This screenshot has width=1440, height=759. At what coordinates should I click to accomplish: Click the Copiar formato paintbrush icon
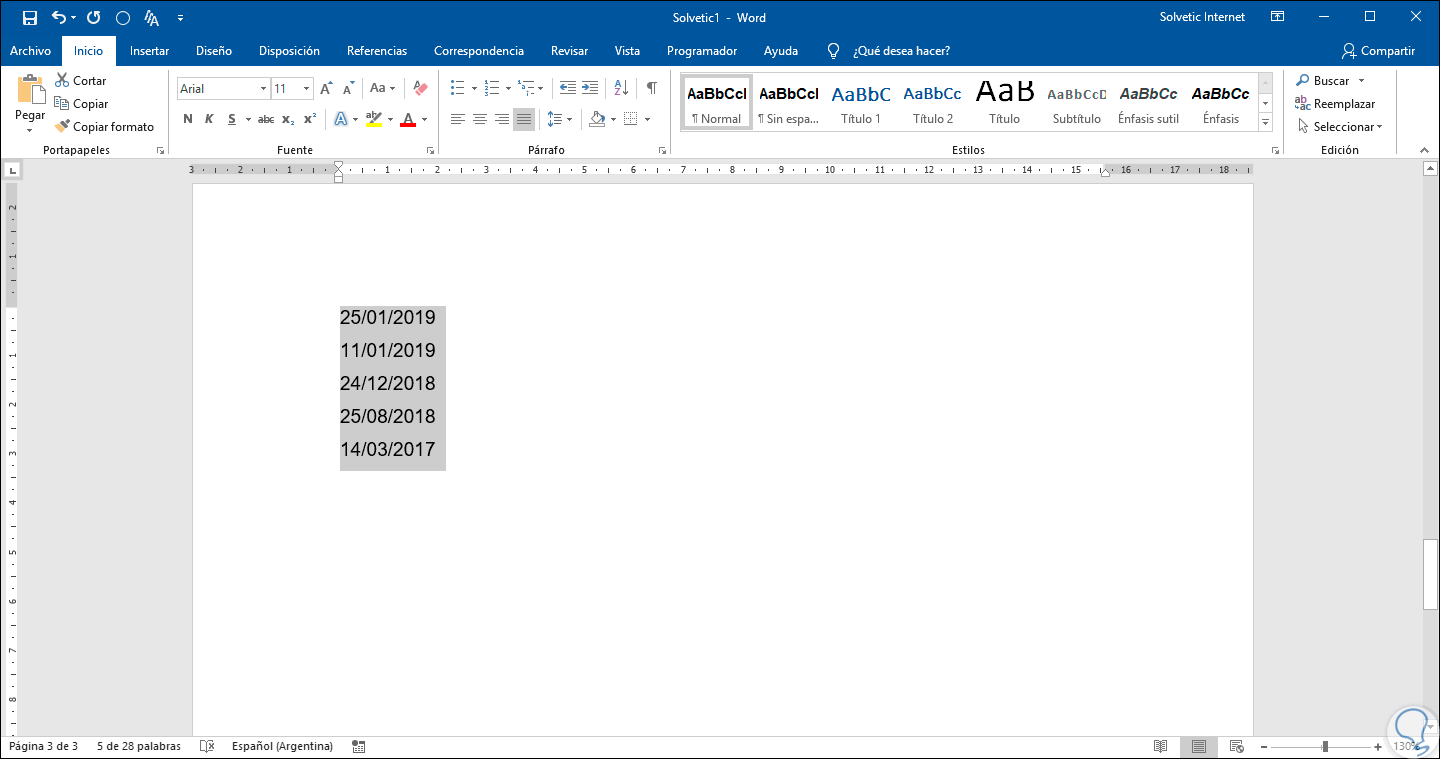pyautogui.click(x=62, y=127)
